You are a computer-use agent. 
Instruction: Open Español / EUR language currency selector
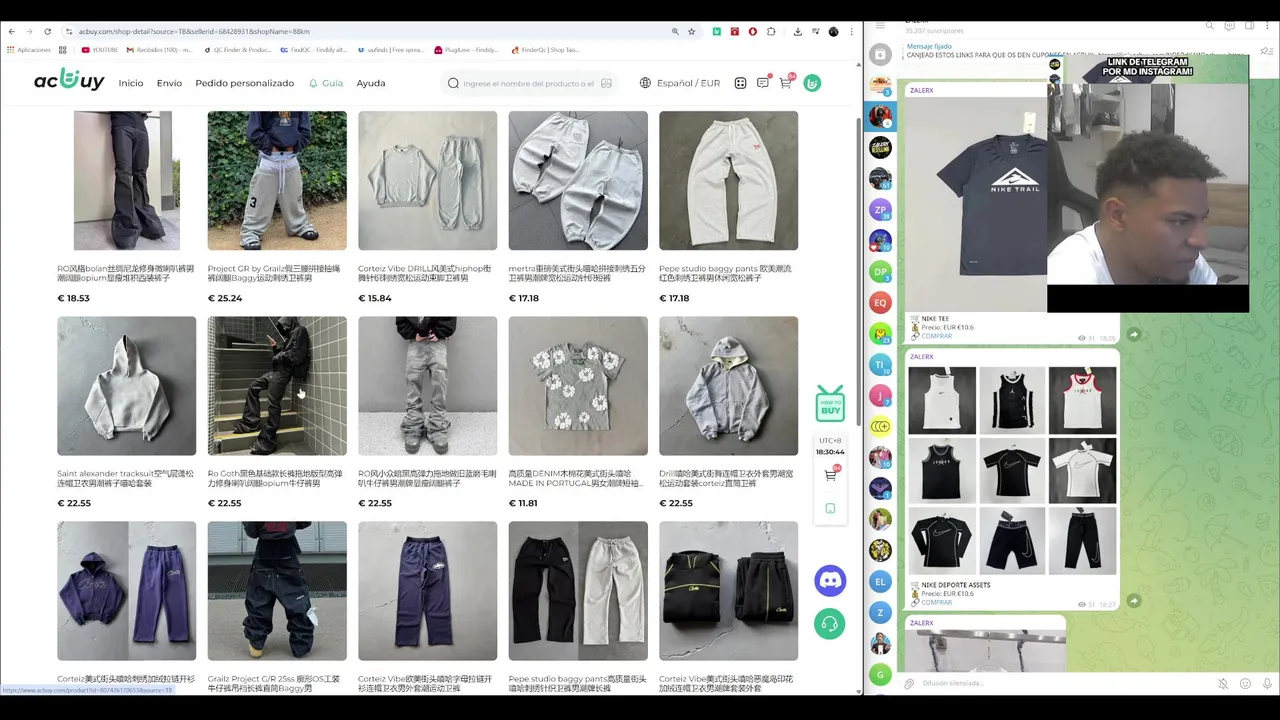[680, 83]
